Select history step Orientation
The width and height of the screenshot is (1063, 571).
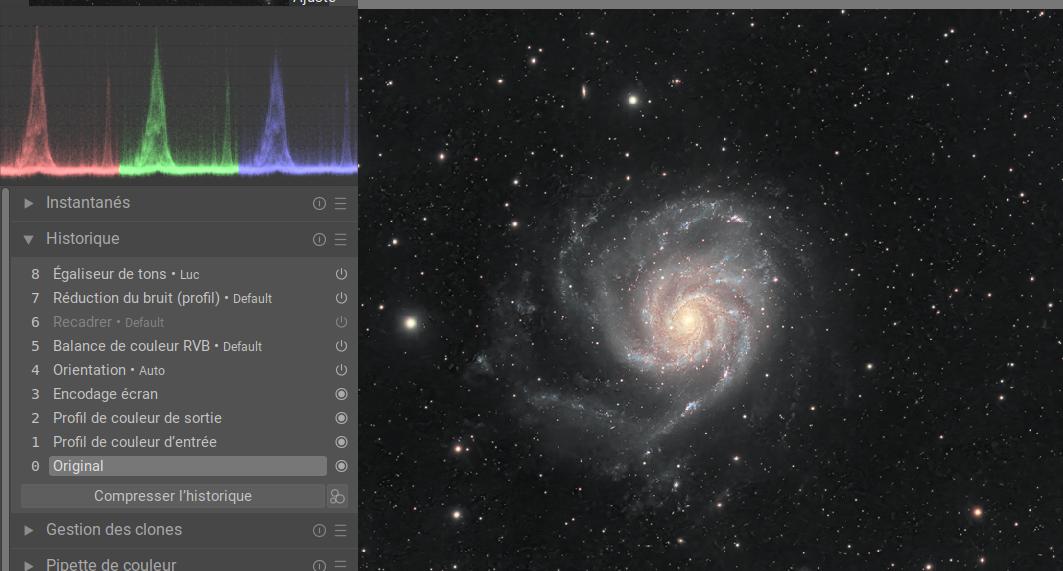(188, 370)
